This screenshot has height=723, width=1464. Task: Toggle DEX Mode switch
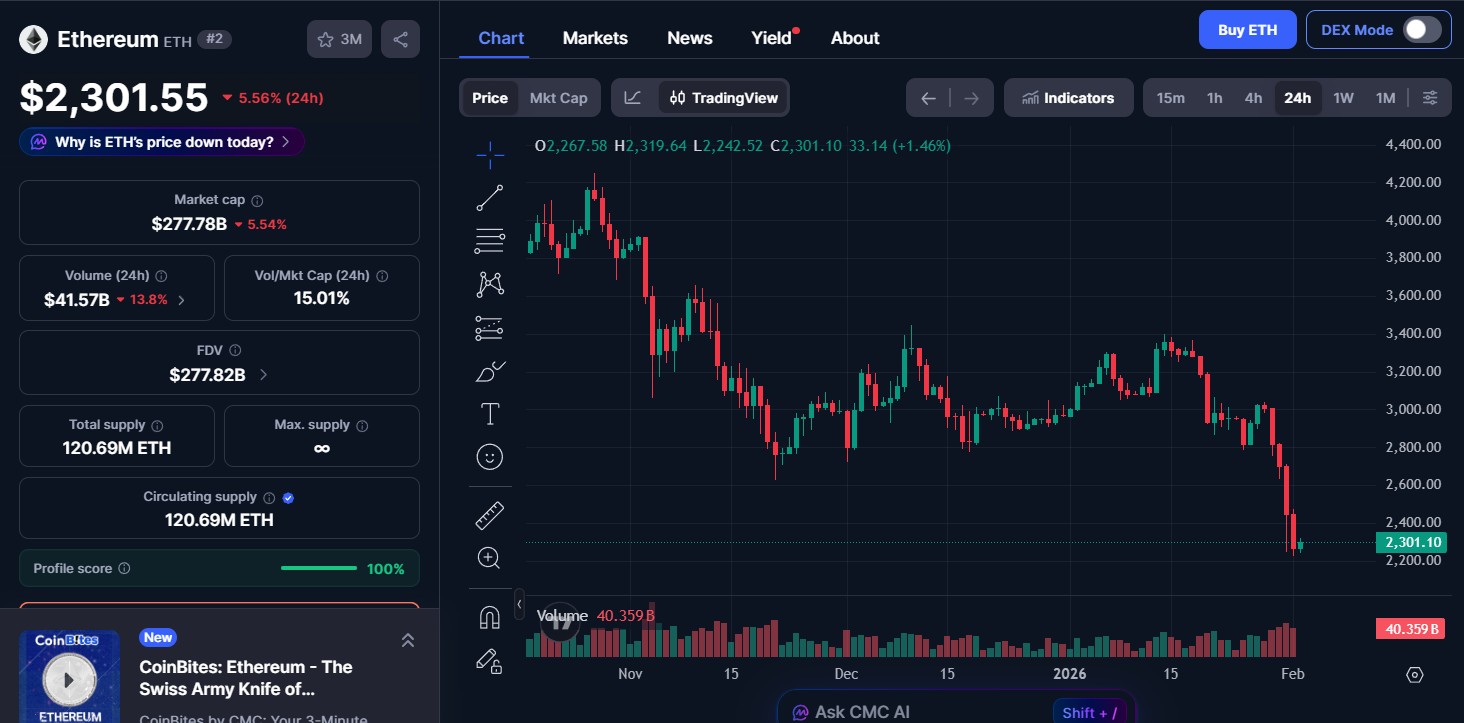pyautogui.click(x=1422, y=29)
